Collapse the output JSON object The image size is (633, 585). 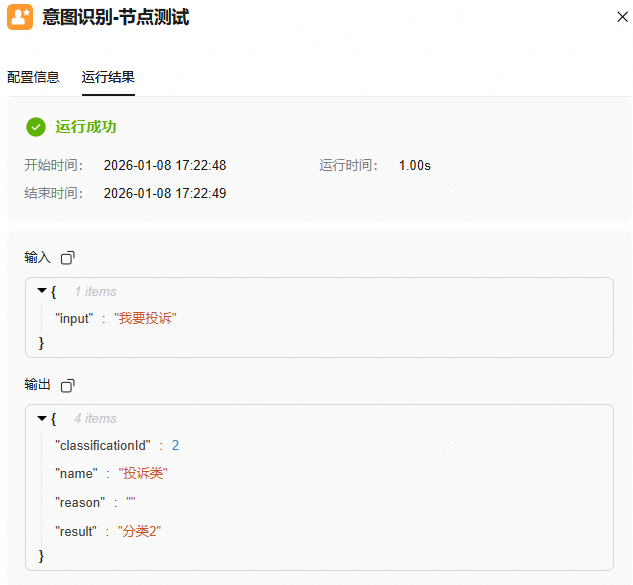click(42, 418)
